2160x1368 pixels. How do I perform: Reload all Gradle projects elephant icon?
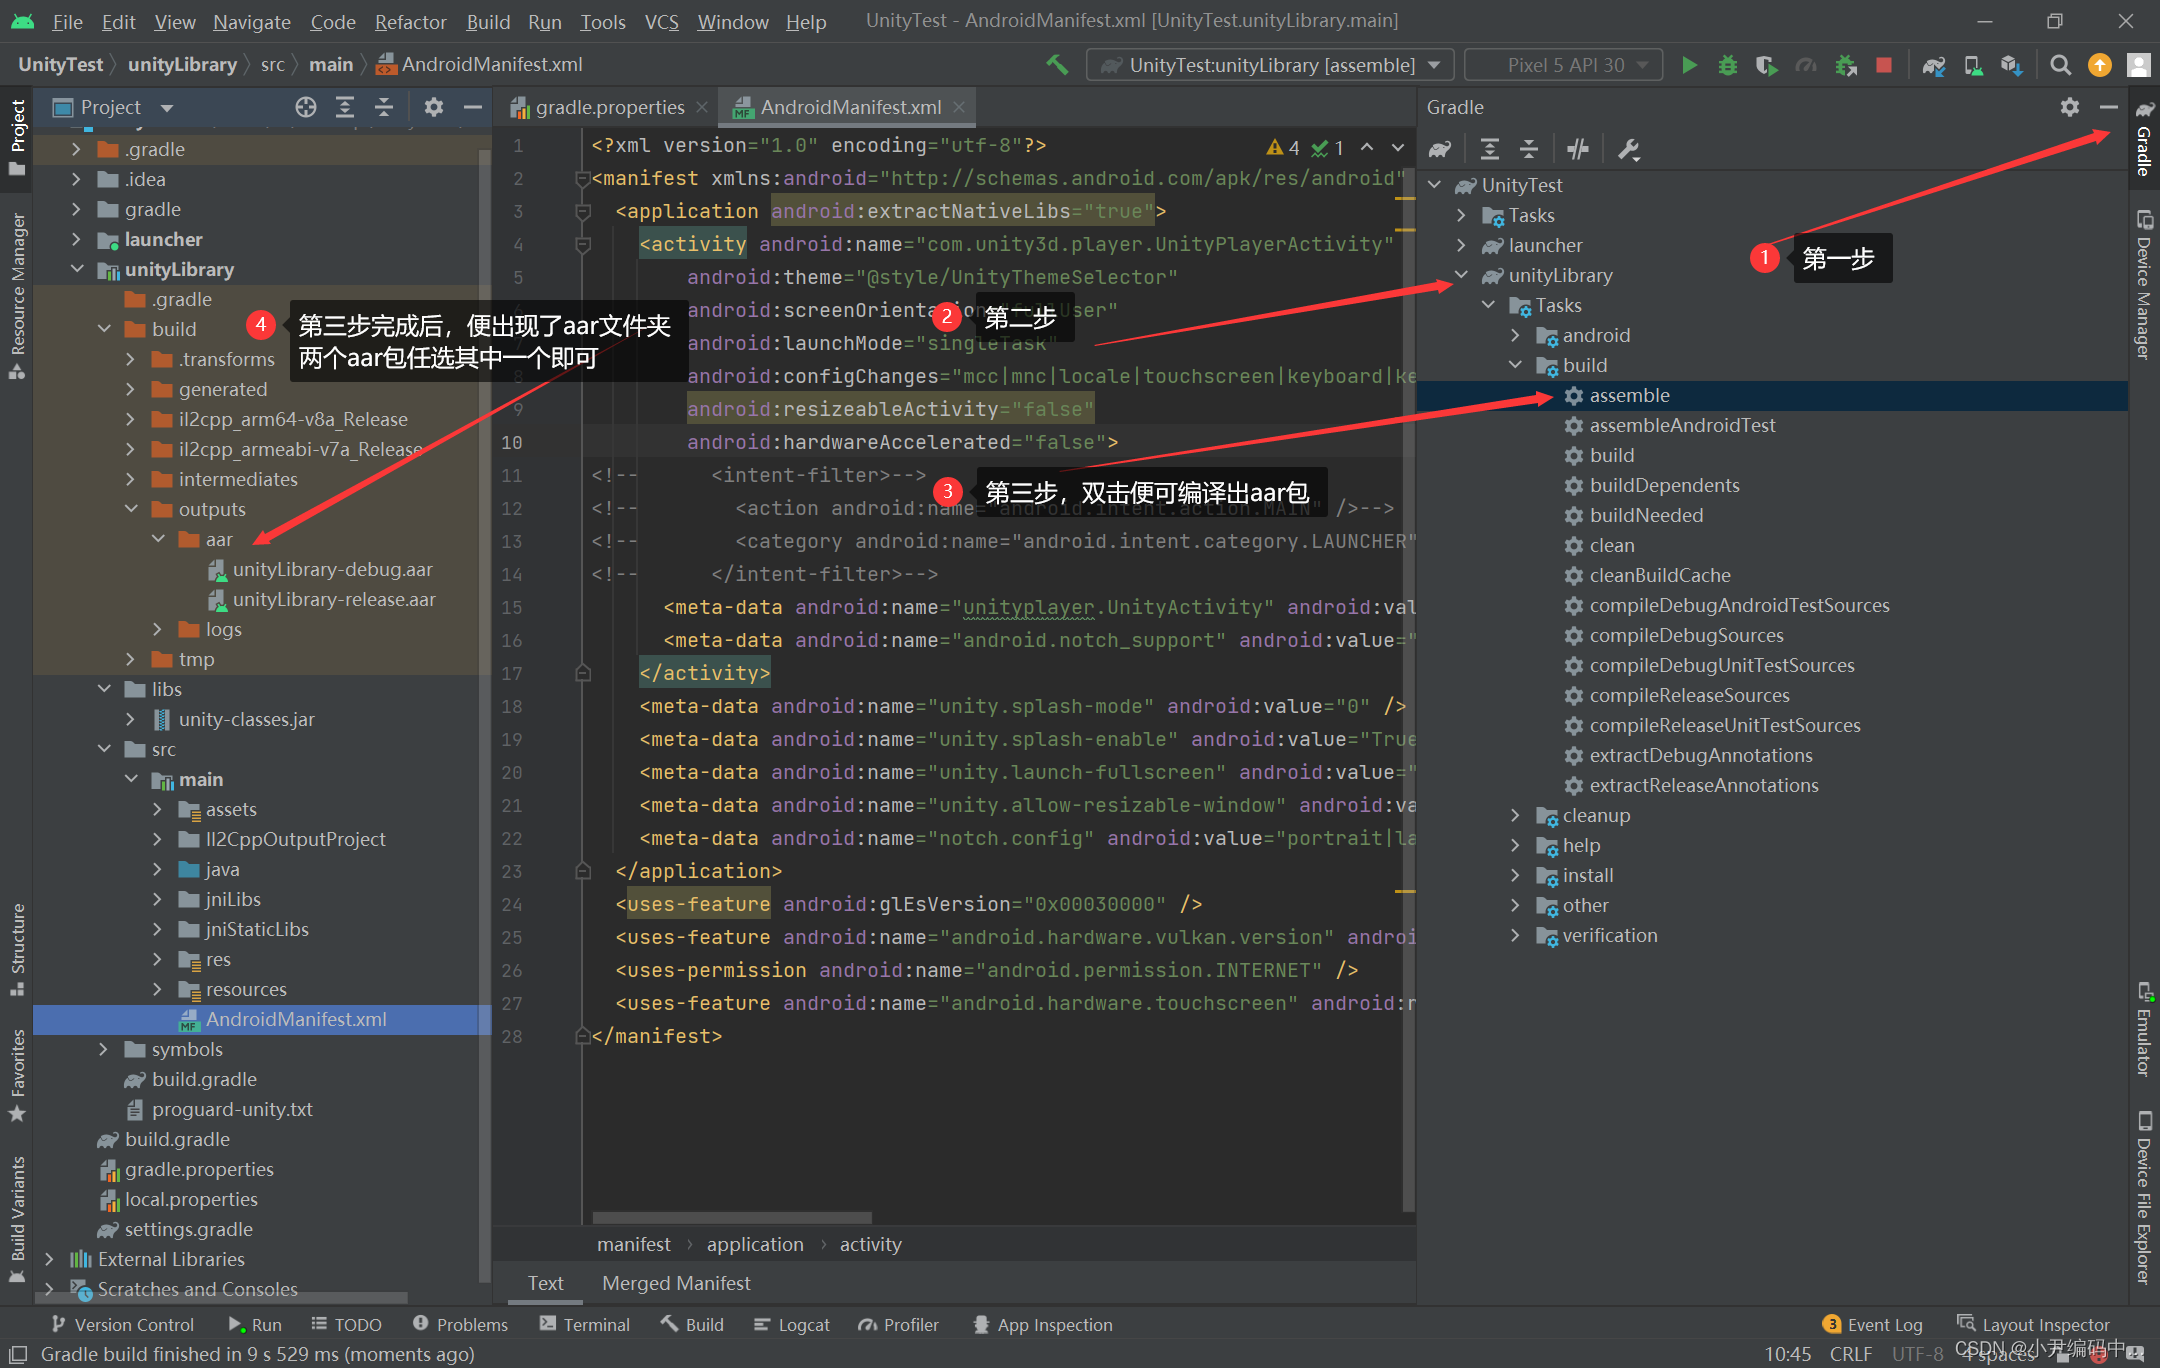click(x=1440, y=149)
